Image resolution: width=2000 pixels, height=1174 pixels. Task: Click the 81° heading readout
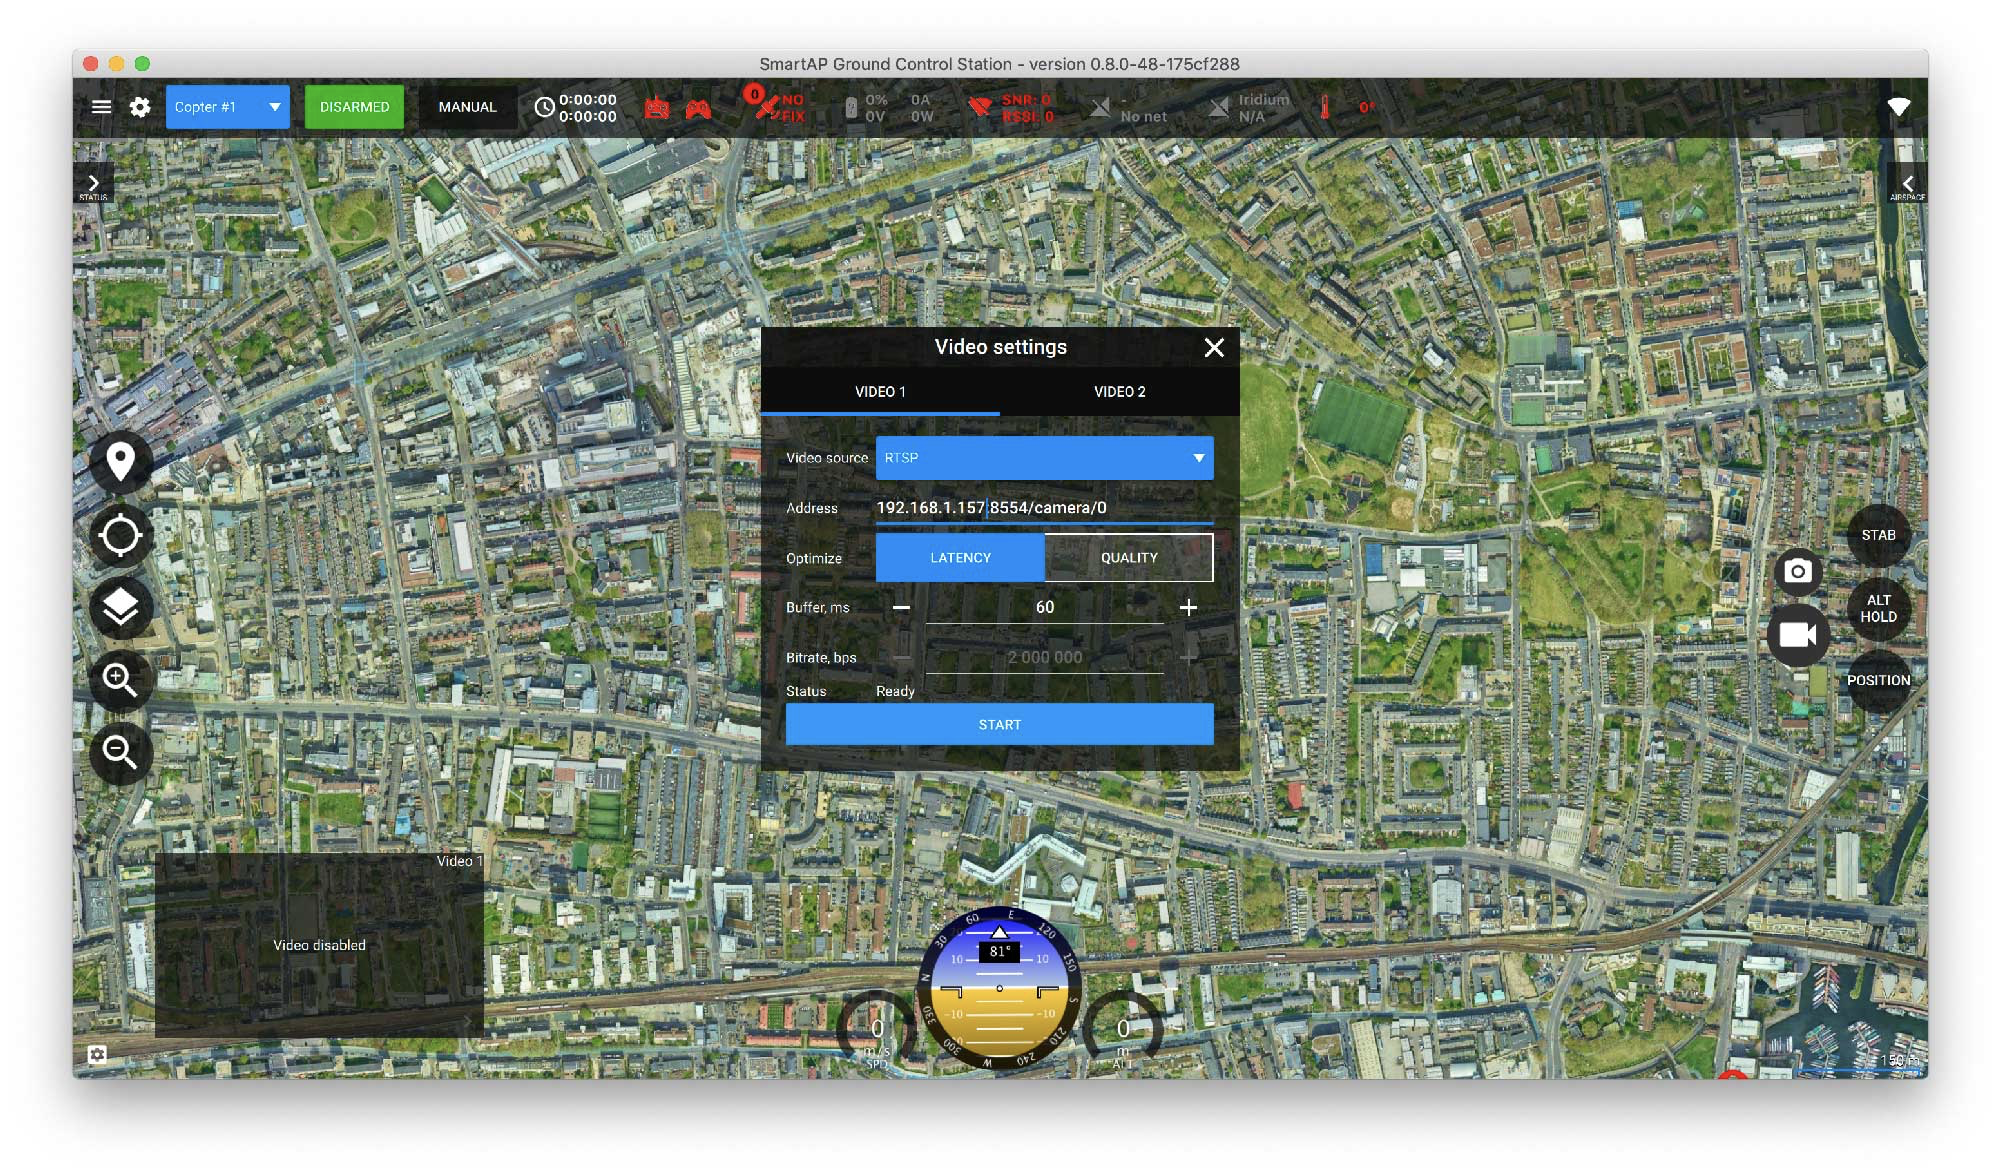pyautogui.click(x=1000, y=952)
